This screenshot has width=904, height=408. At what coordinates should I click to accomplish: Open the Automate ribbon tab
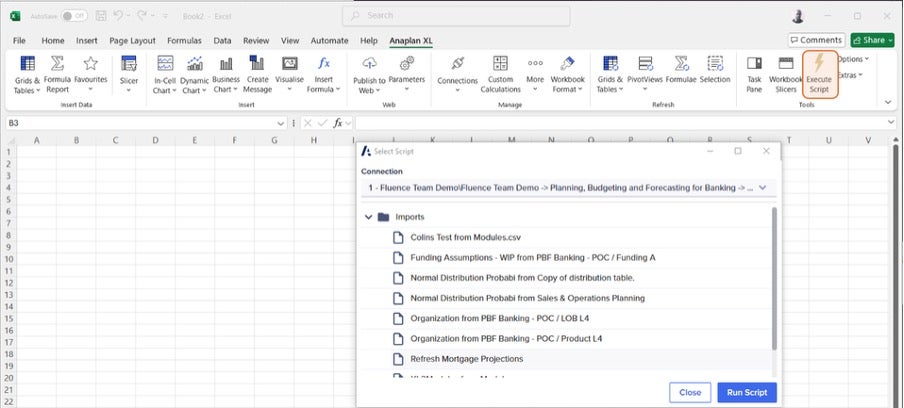click(x=329, y=41)
